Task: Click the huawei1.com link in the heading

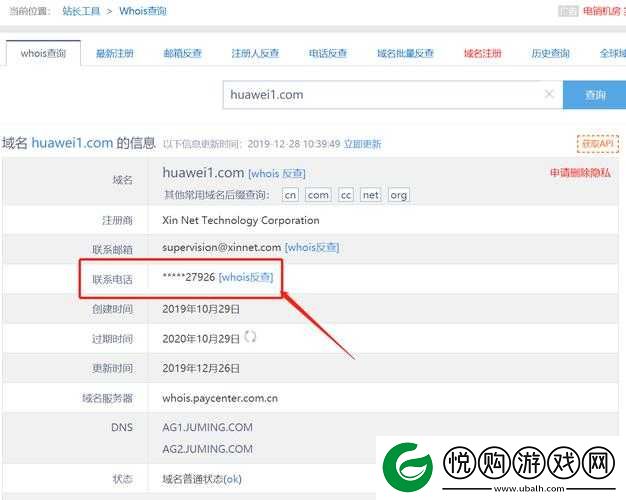Action: coord(72,143)
